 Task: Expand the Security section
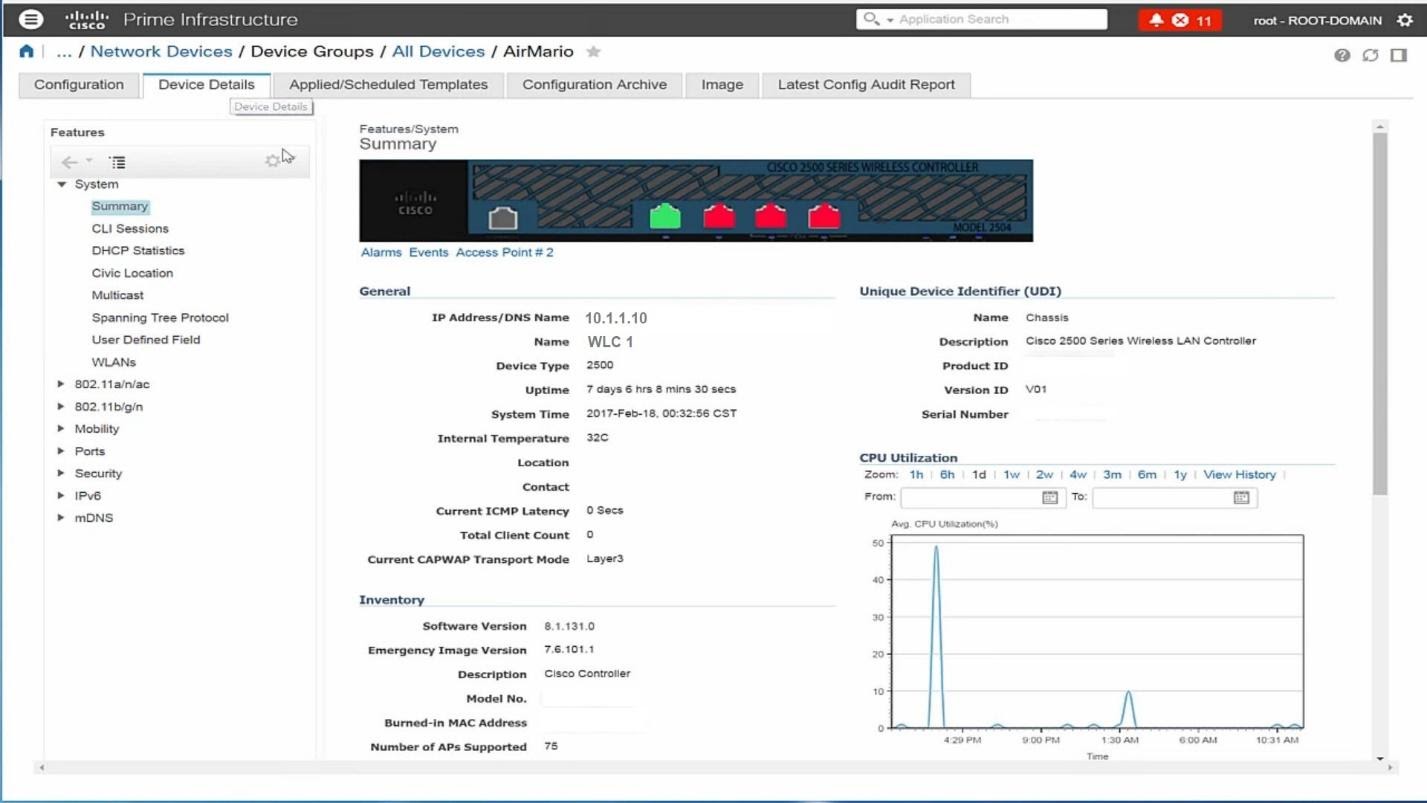point(61,473)
